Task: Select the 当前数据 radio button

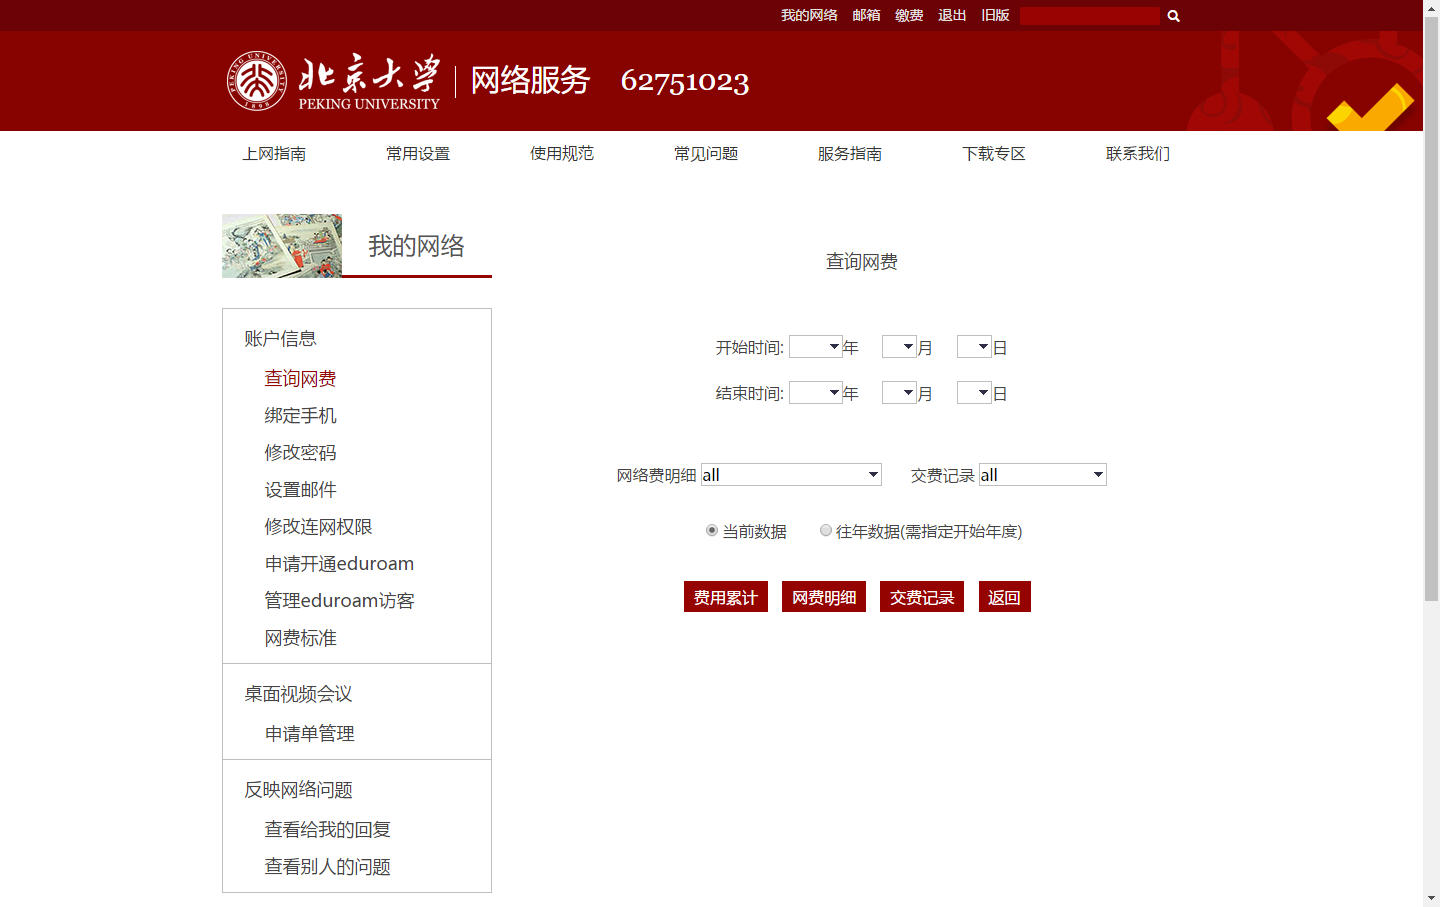Action: pos(712,531)
